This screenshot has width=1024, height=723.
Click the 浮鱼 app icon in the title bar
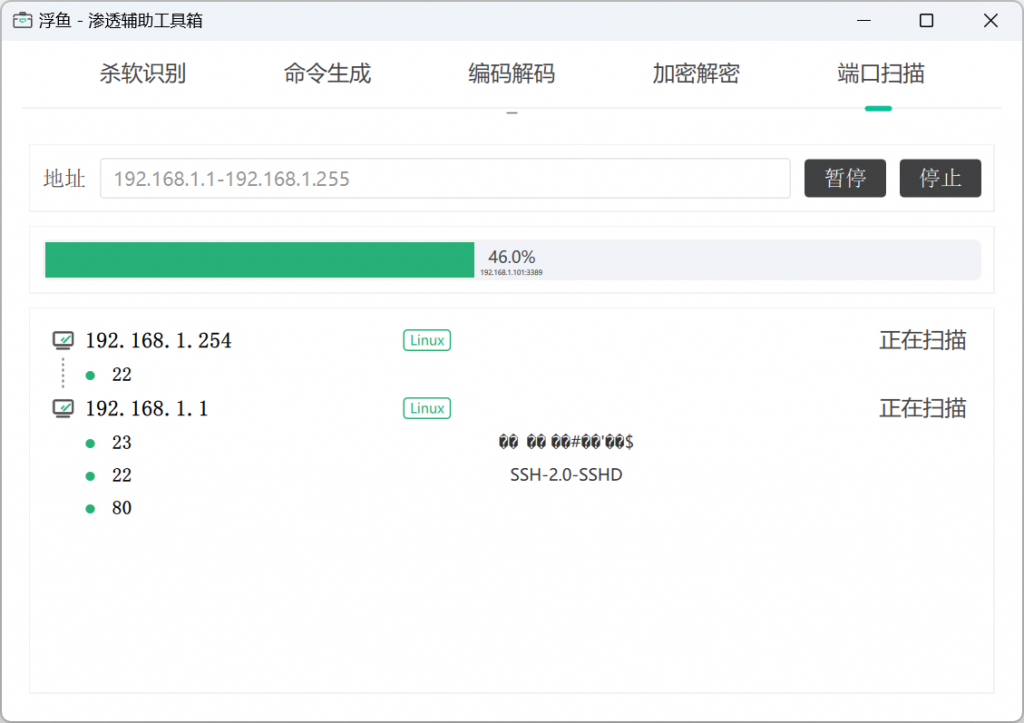(22, 20)
